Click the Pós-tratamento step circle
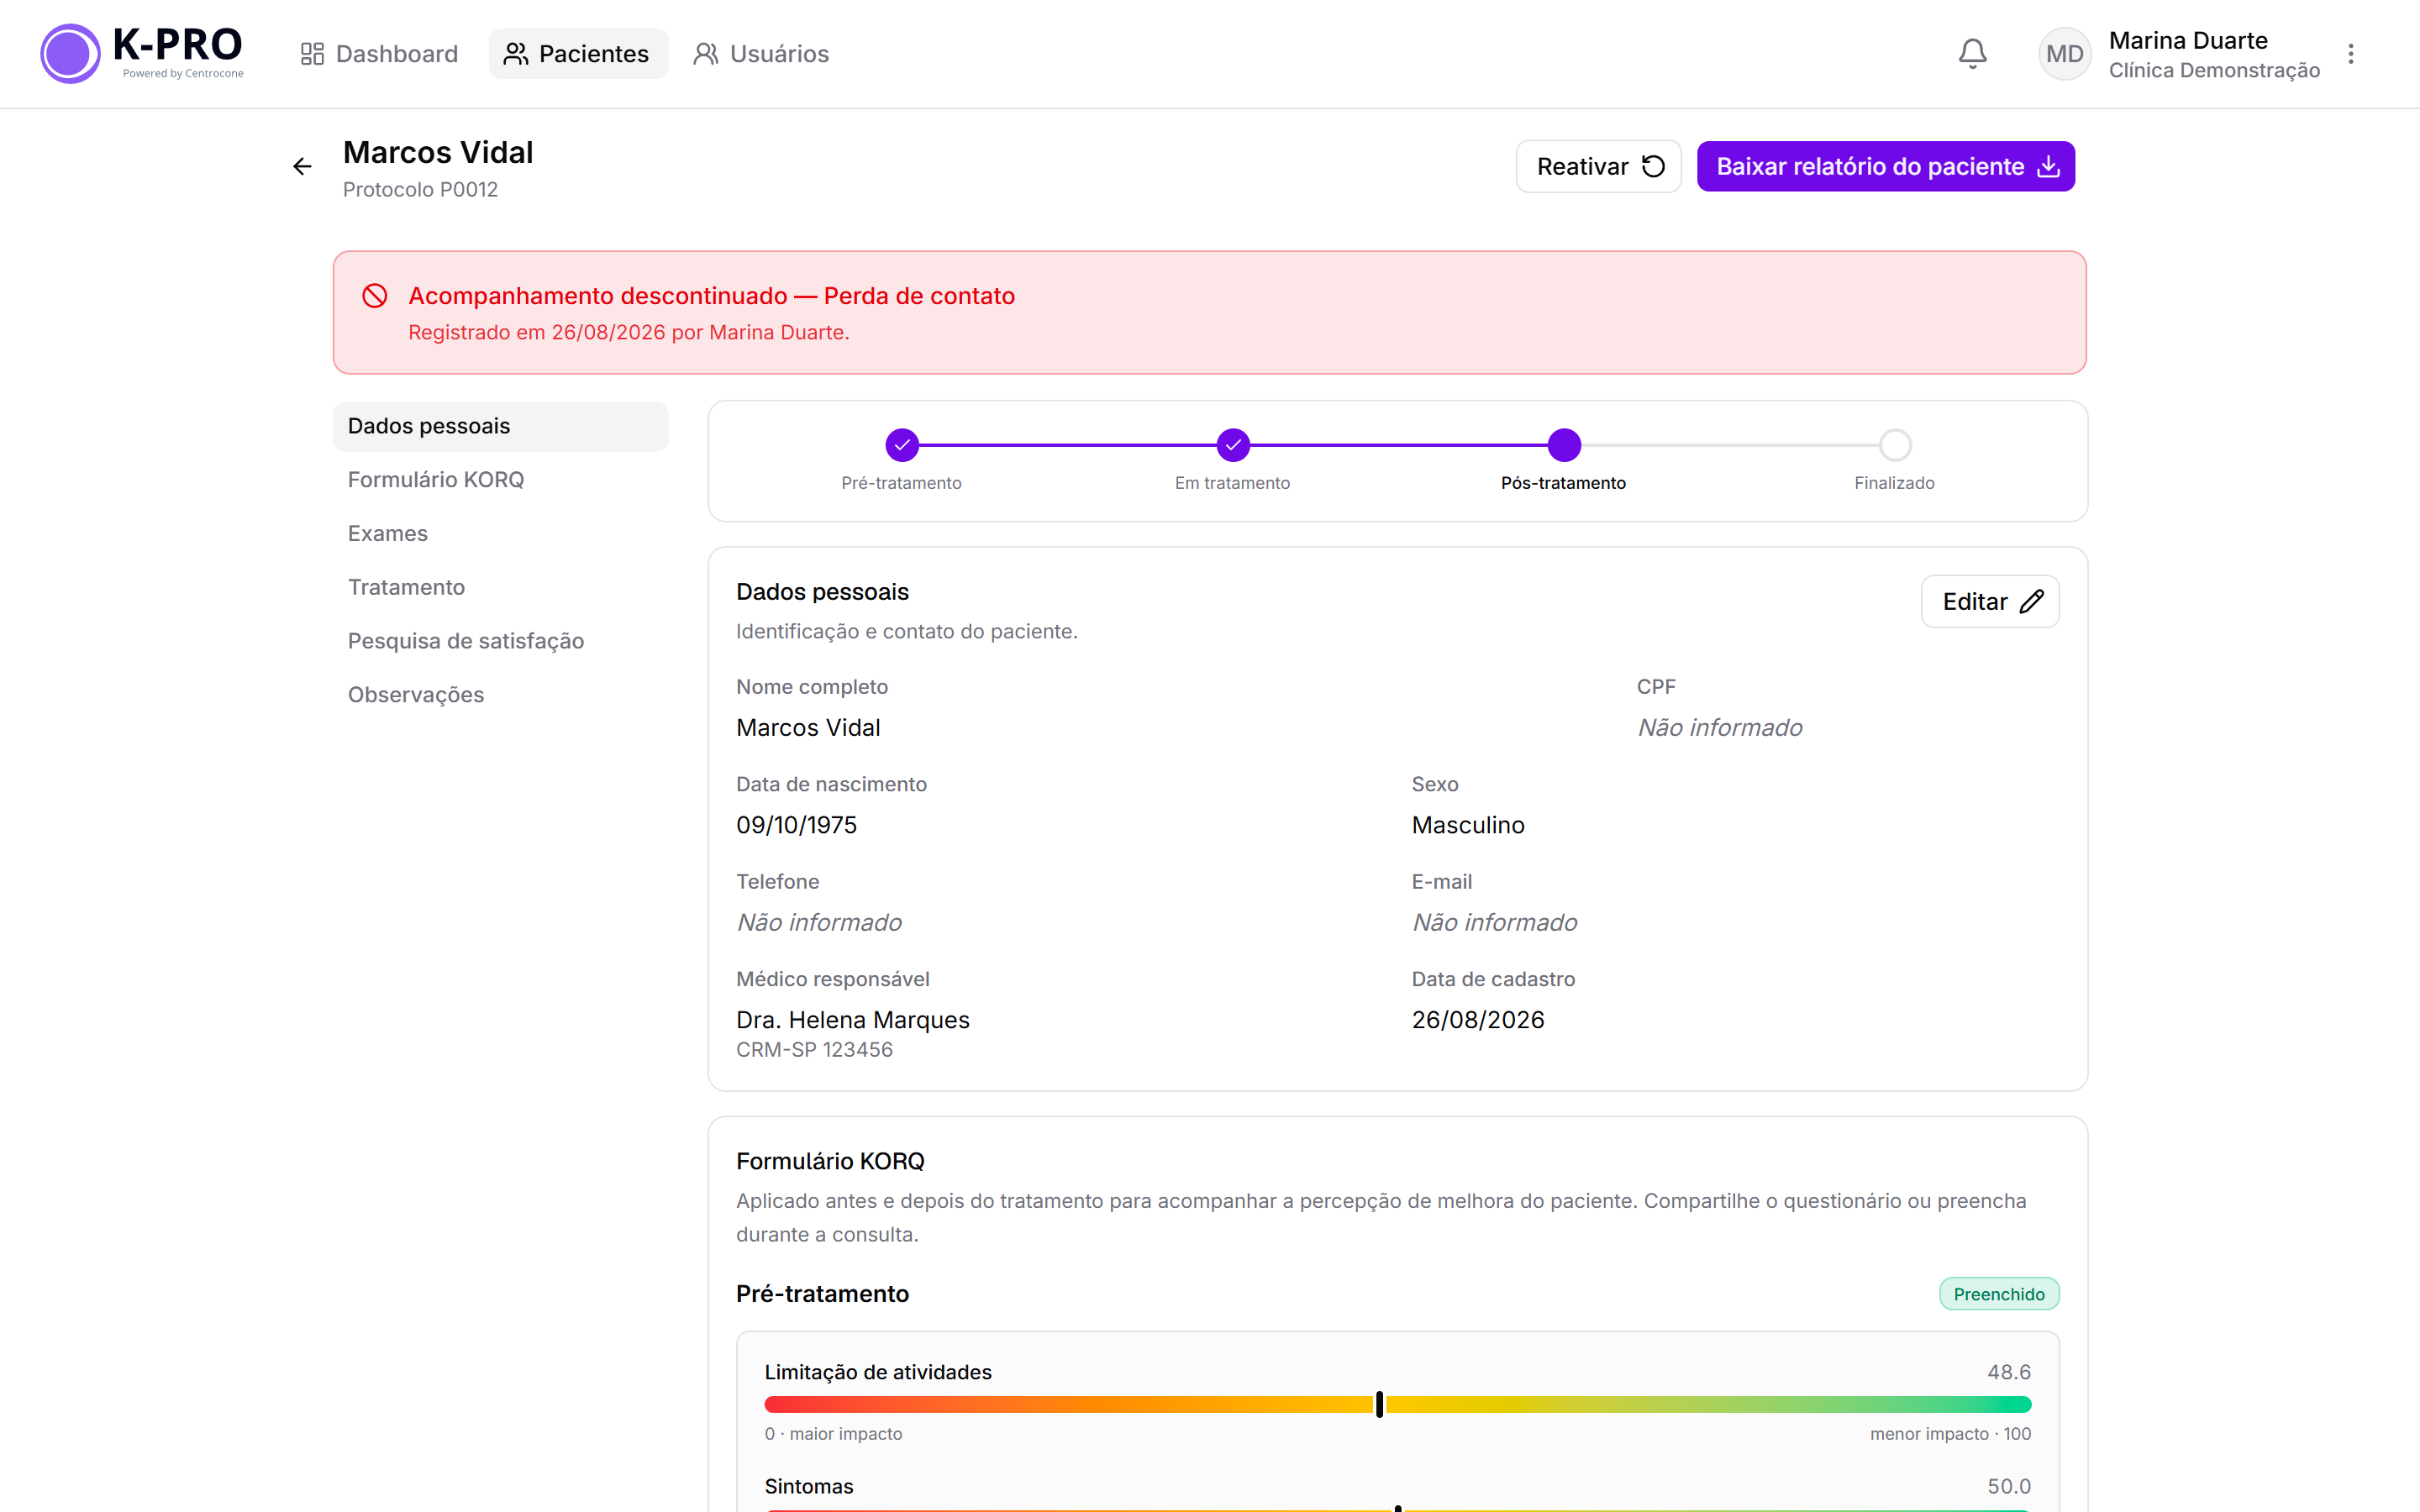The image size is (2420, 1512). coord(1564,445)
